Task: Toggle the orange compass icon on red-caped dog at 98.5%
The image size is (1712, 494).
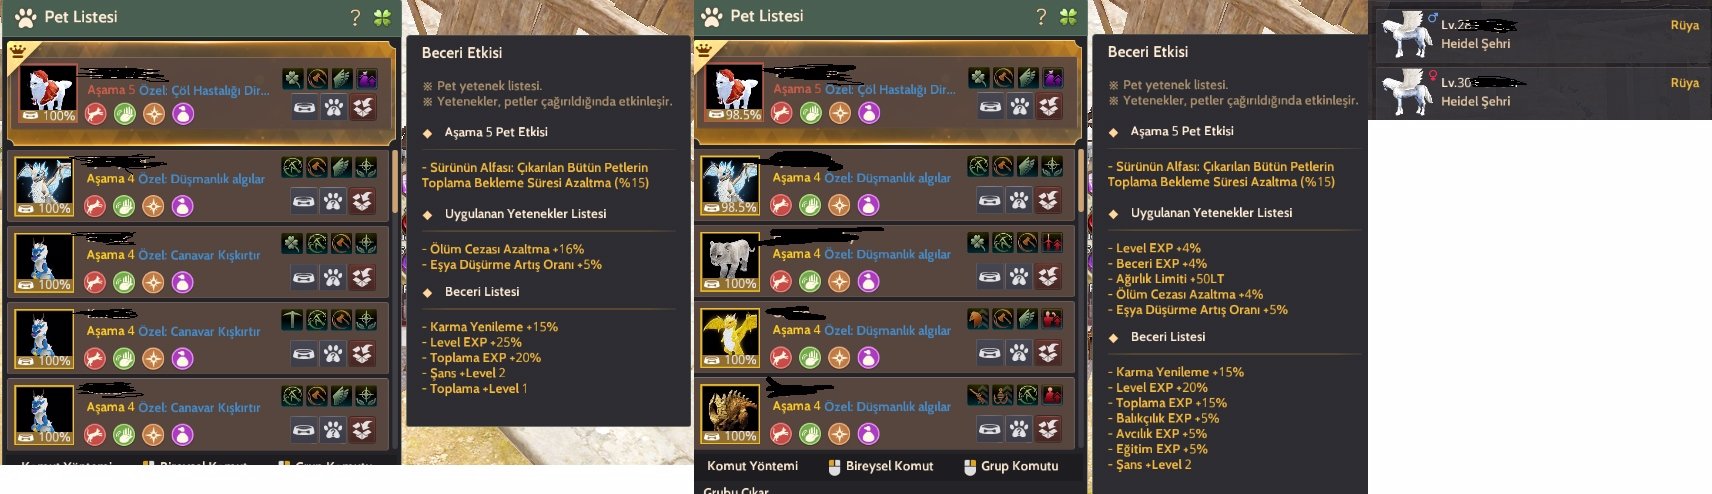Action: (840, 113)
